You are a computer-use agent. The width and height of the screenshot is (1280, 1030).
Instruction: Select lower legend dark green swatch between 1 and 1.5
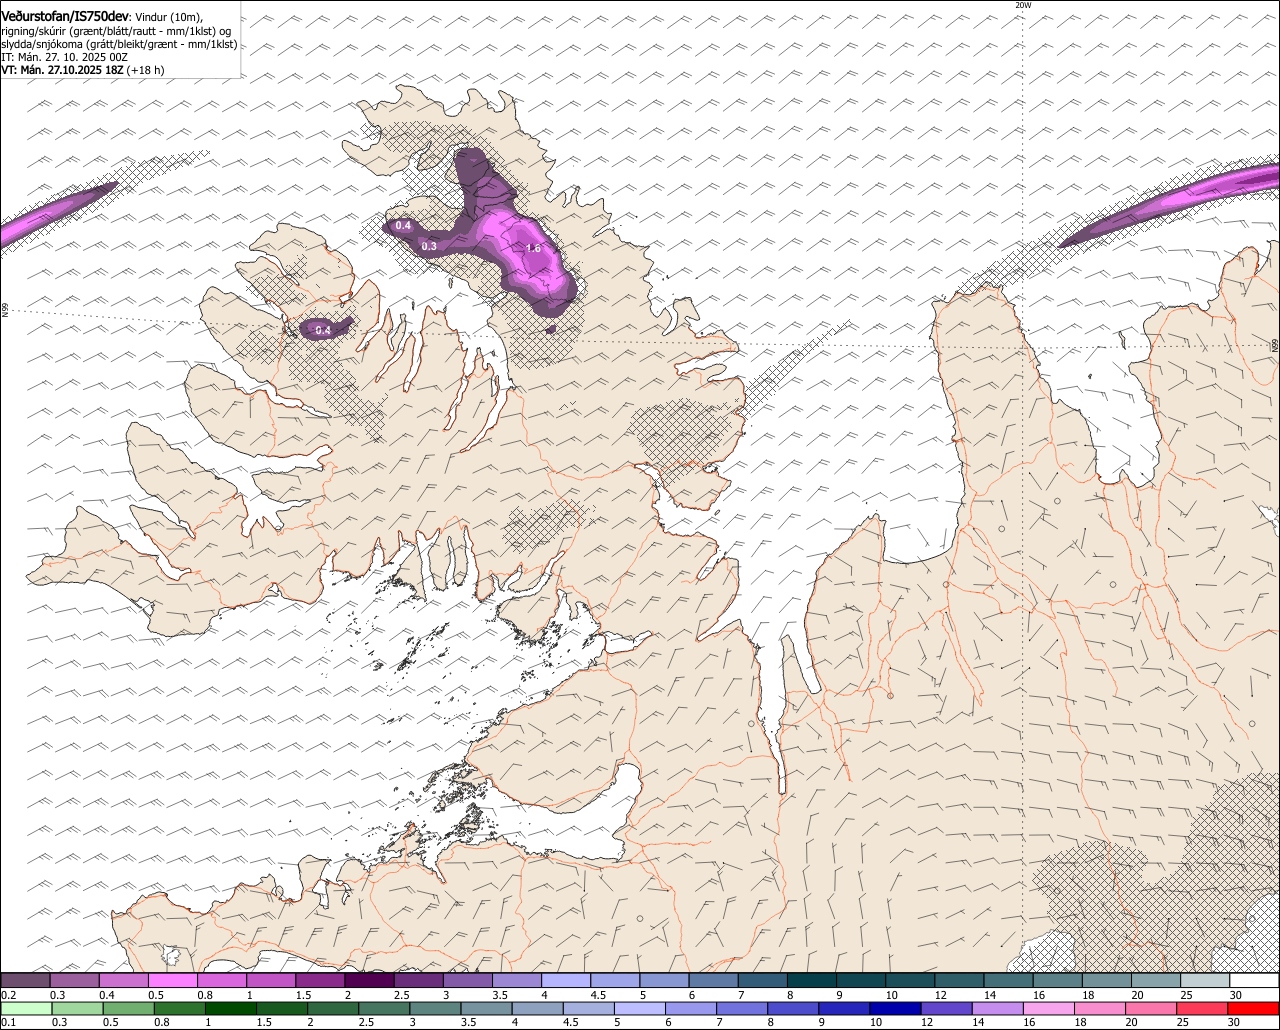pyautogui.click(x=232, y=1008)
